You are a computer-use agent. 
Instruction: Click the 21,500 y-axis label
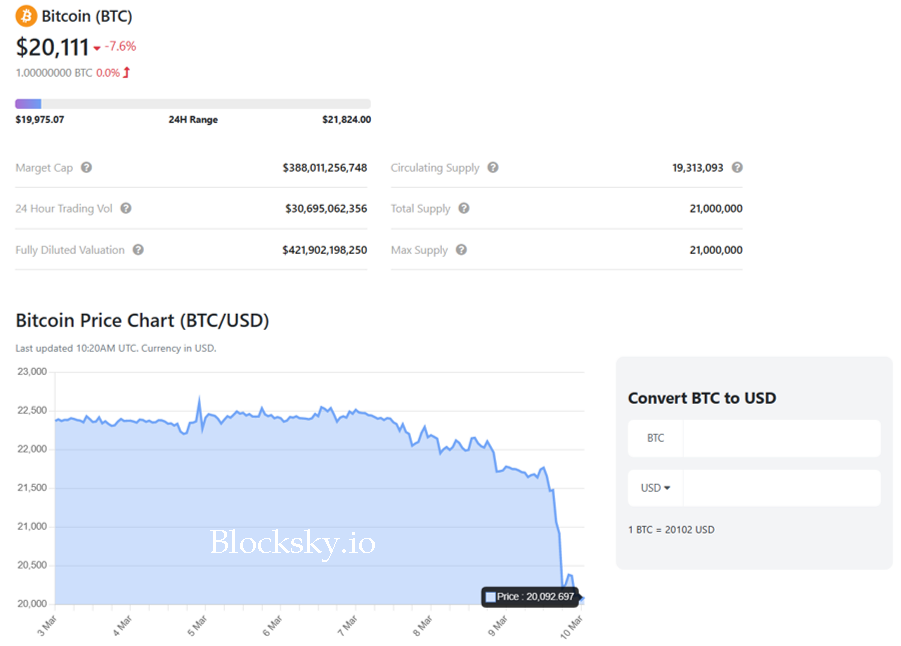click(x=32, y=487)
